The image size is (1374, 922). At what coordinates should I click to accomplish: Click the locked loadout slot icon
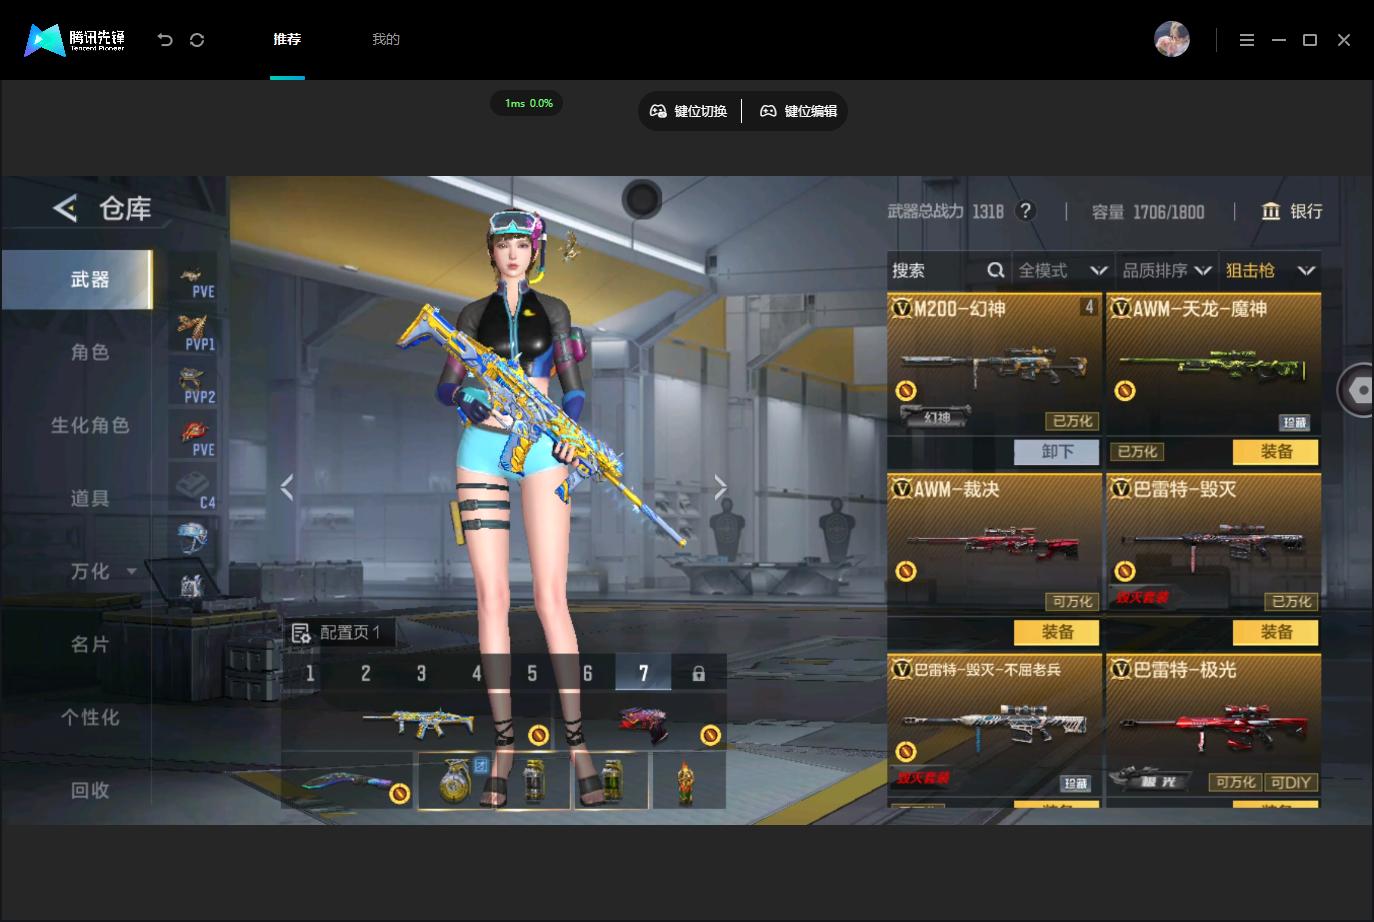pyautogui.click(x=698, y=673)
